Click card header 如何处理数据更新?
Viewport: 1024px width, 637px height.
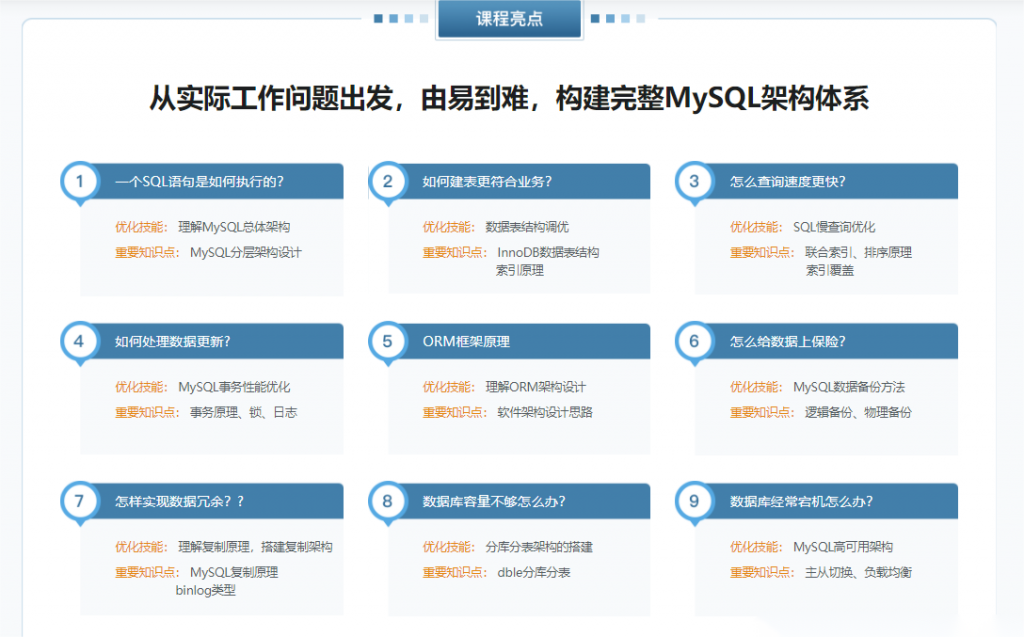coord(212,341)
